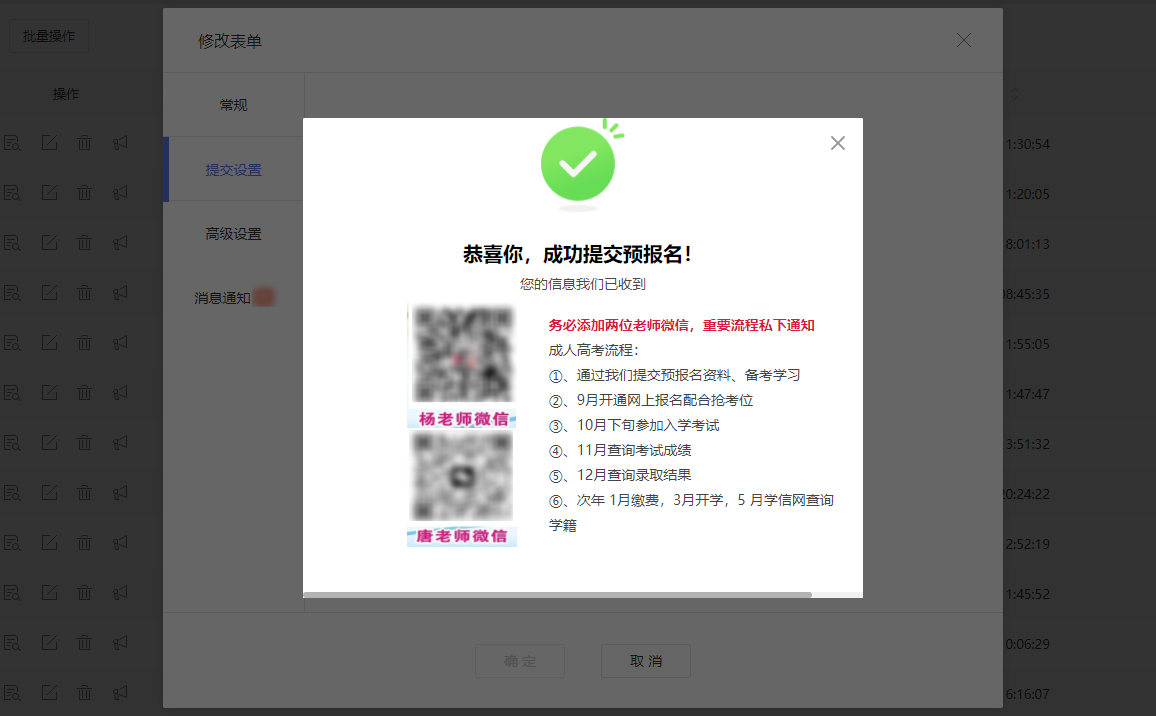The image size is (1156, 716).
Task: Delete the row ending 8:01:13
Action: pyautogui.click(x=85, y=243)
